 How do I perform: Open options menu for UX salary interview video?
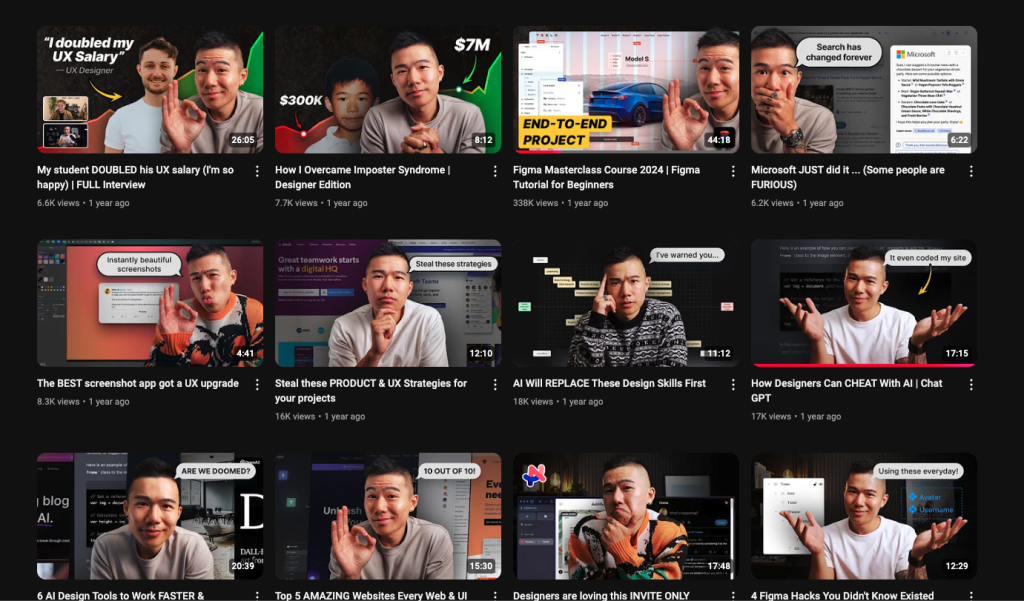(257, 172)
